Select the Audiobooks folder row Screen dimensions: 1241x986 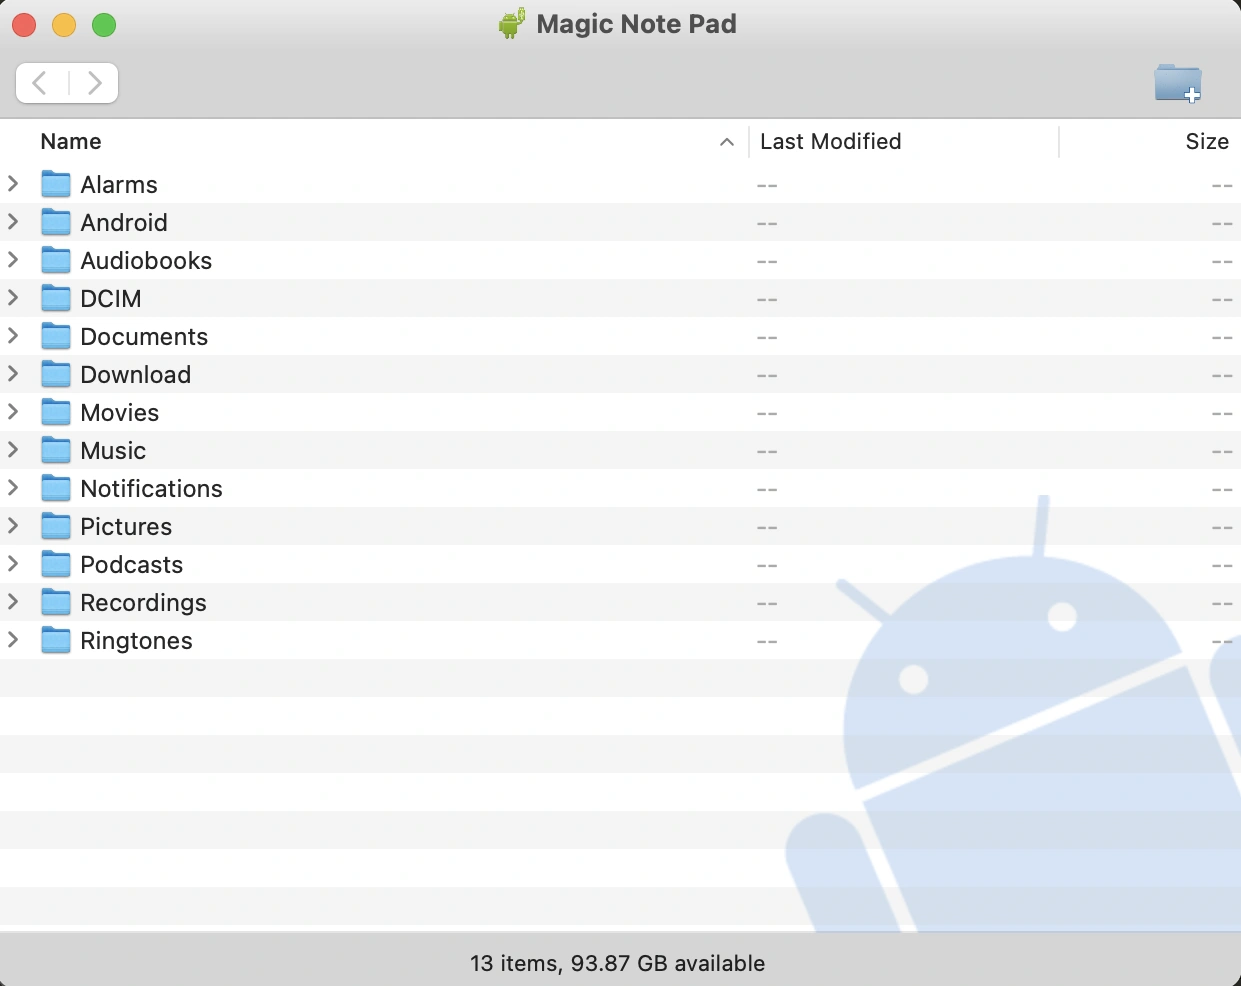(x=146, y=261)
